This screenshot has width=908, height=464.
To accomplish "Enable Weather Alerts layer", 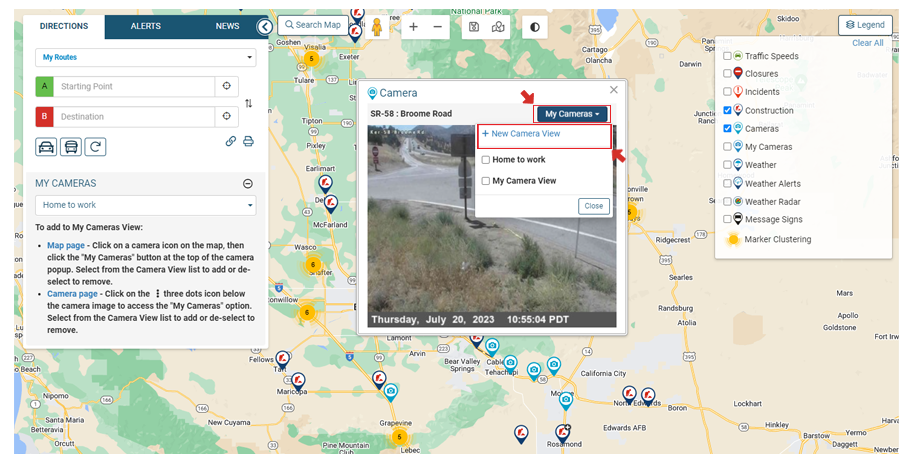I will pyautogui.click(x=727, y=184).
